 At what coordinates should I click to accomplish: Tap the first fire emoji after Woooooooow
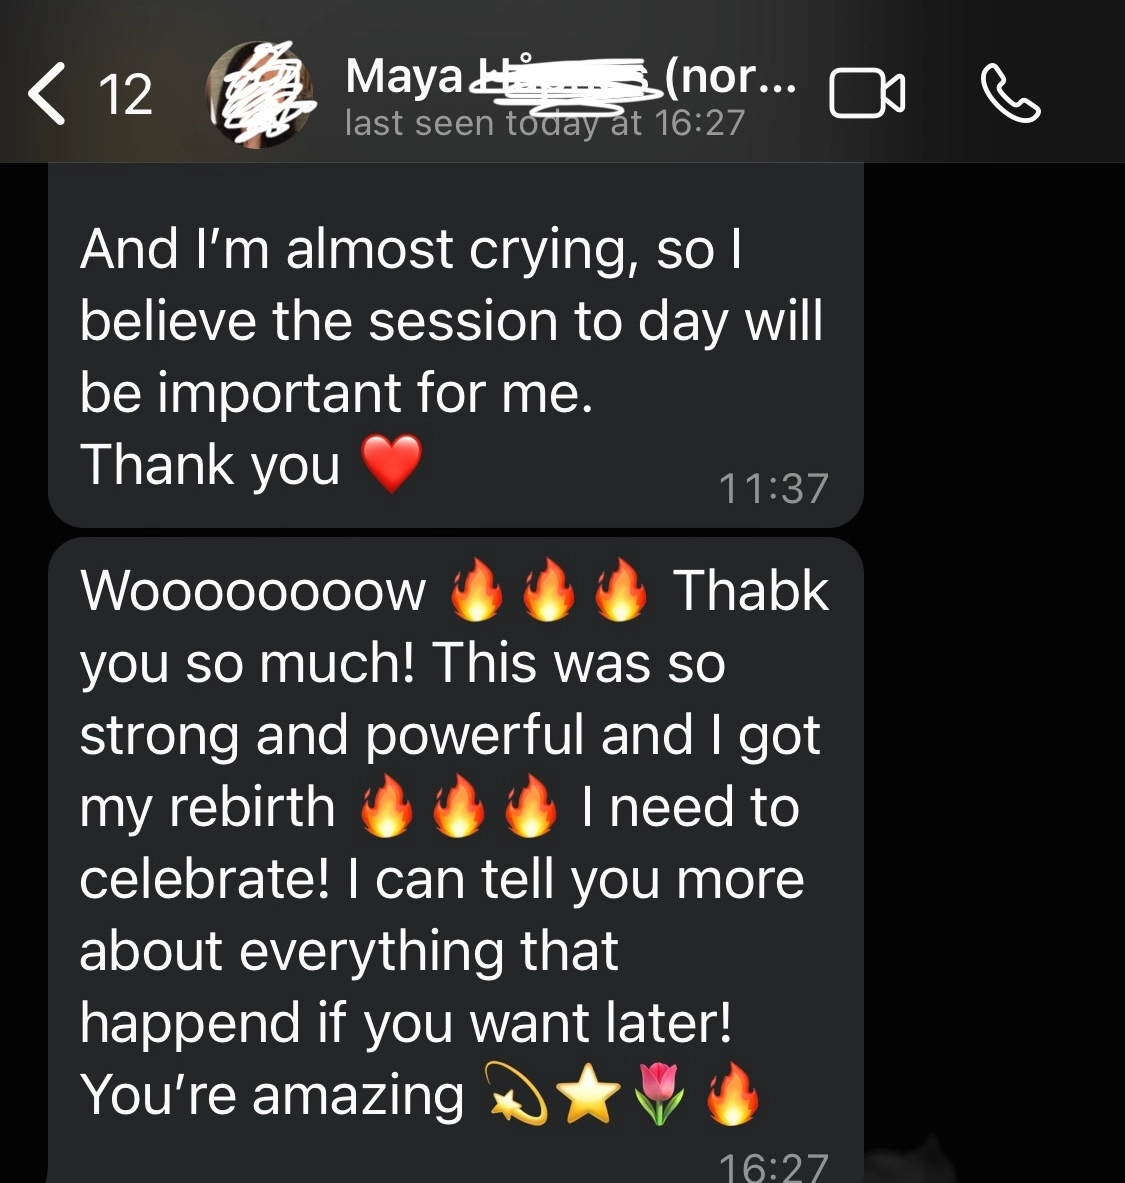click(477, 590)
